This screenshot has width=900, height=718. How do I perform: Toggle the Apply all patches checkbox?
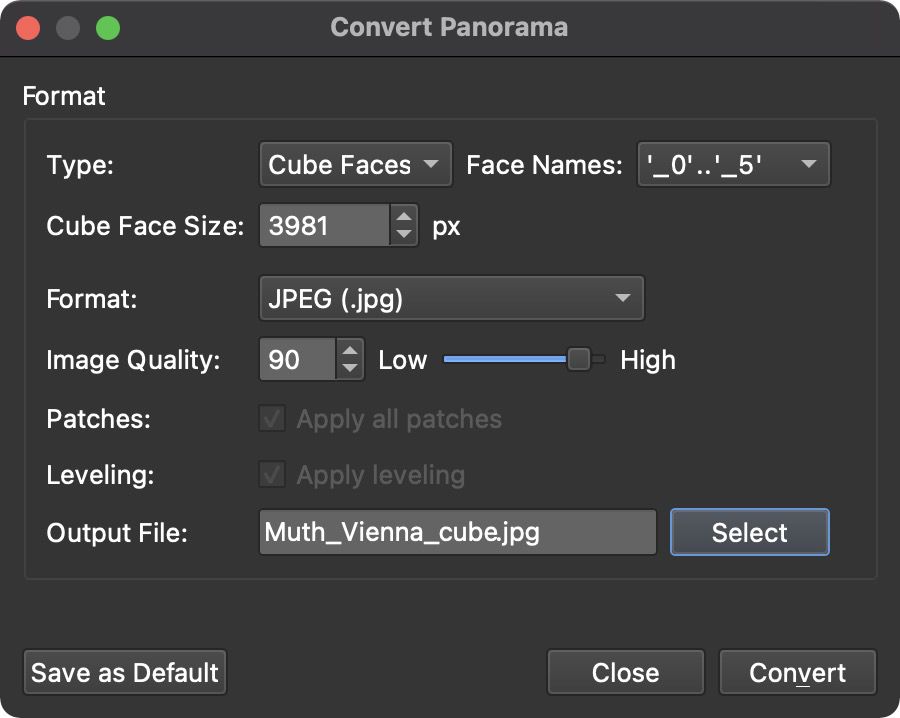tap(272, 419)
